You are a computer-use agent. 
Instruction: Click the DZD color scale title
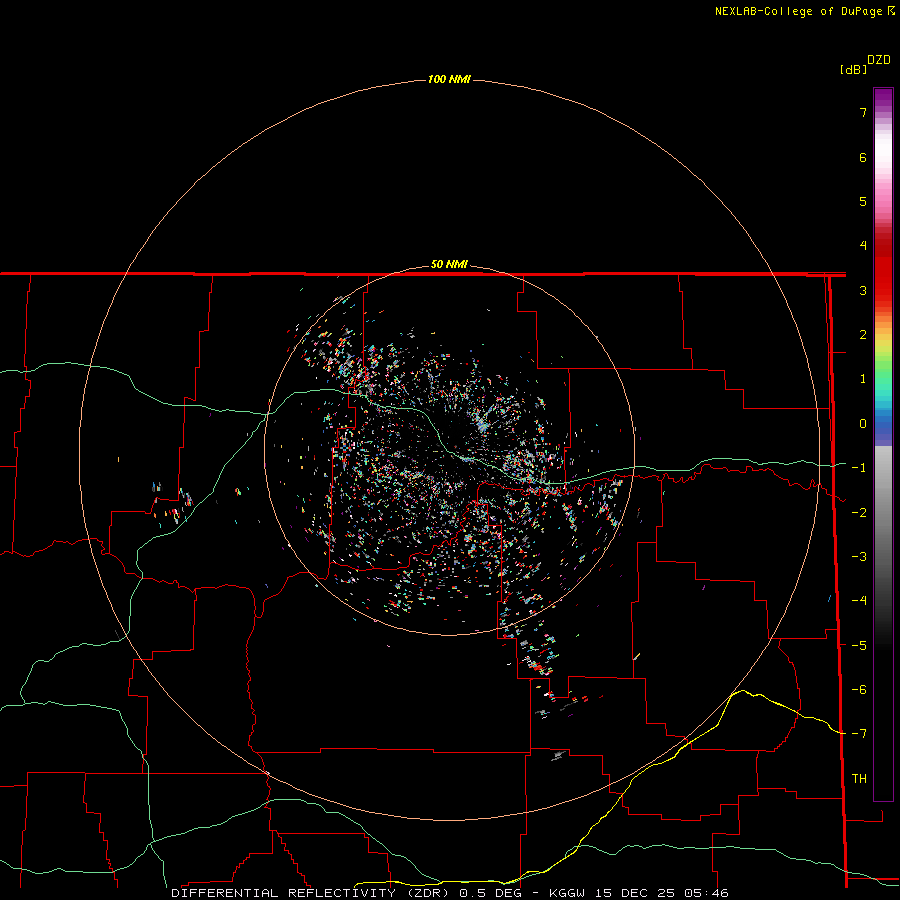tap(879, 60)
